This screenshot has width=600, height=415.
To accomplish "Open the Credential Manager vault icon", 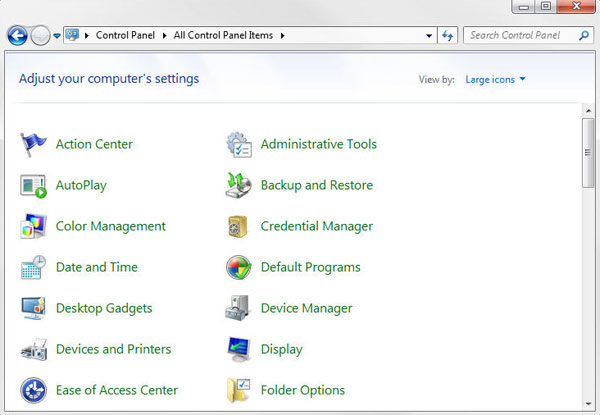I will click(238, 226).
